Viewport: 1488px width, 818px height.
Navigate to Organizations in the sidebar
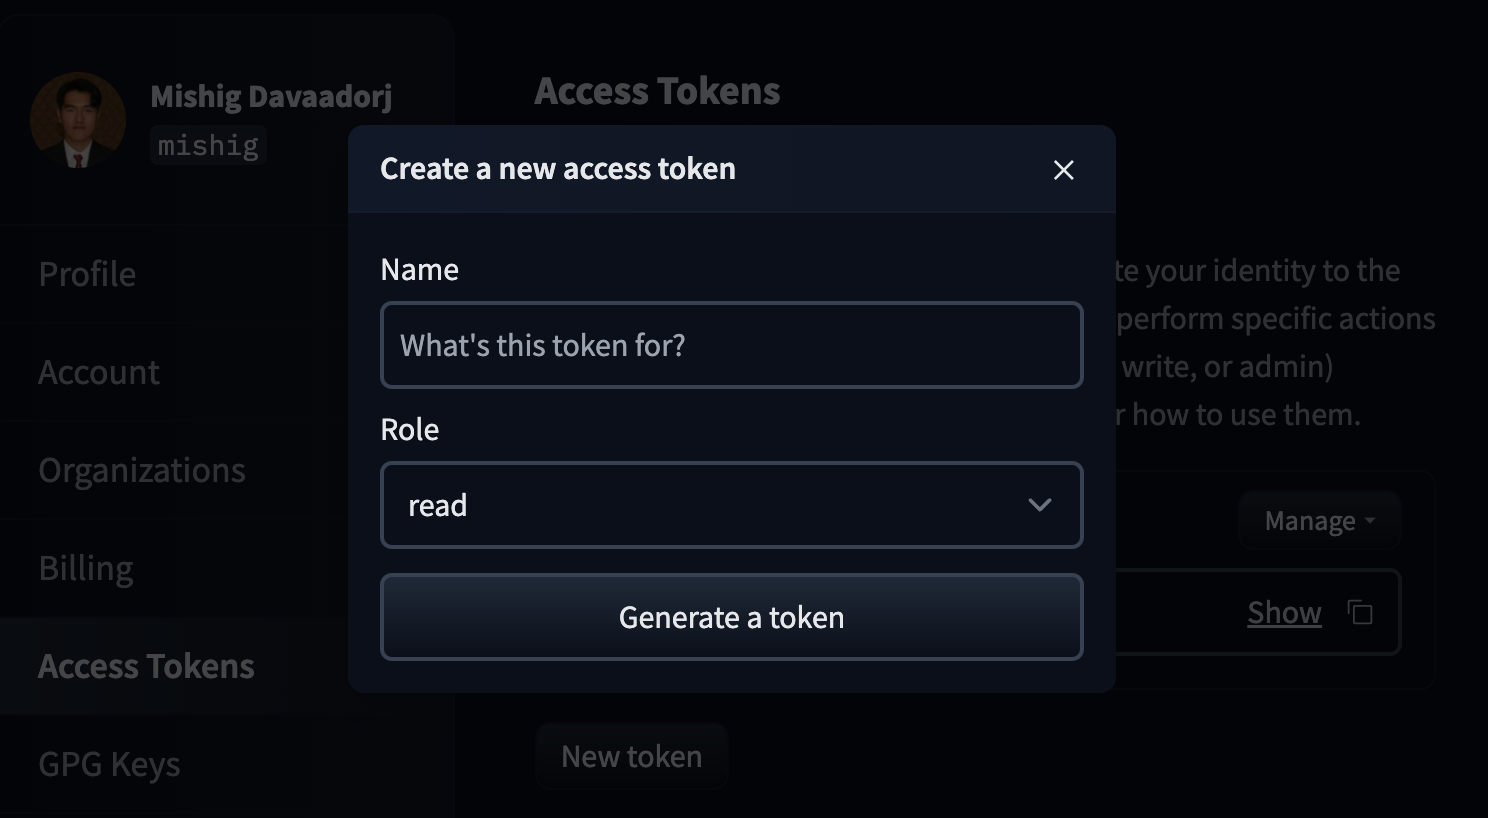pos(142,470)
